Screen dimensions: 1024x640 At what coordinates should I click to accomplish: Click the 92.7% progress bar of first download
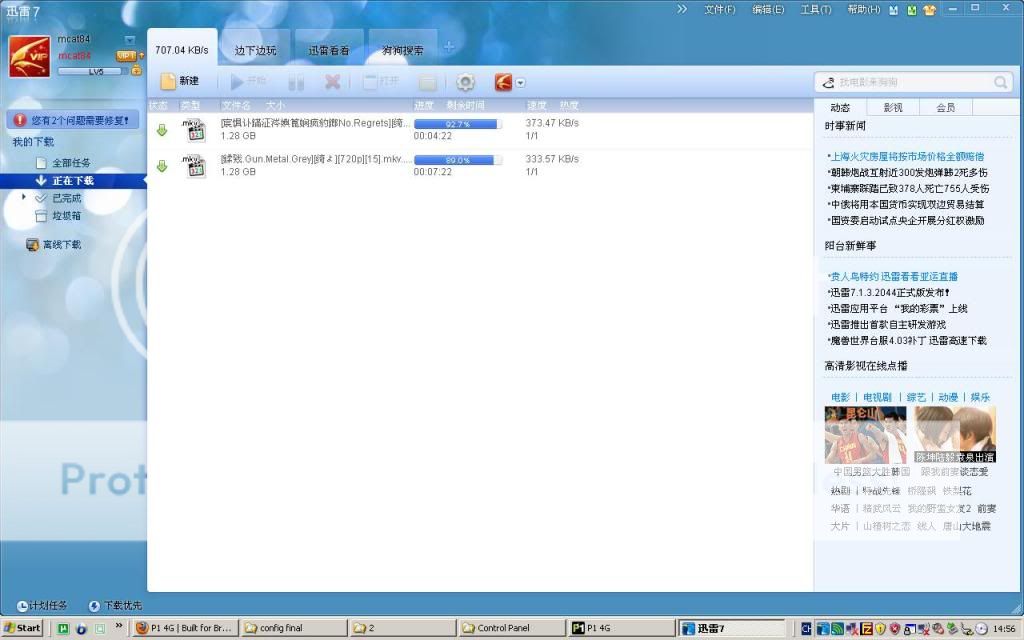(457, 124)
